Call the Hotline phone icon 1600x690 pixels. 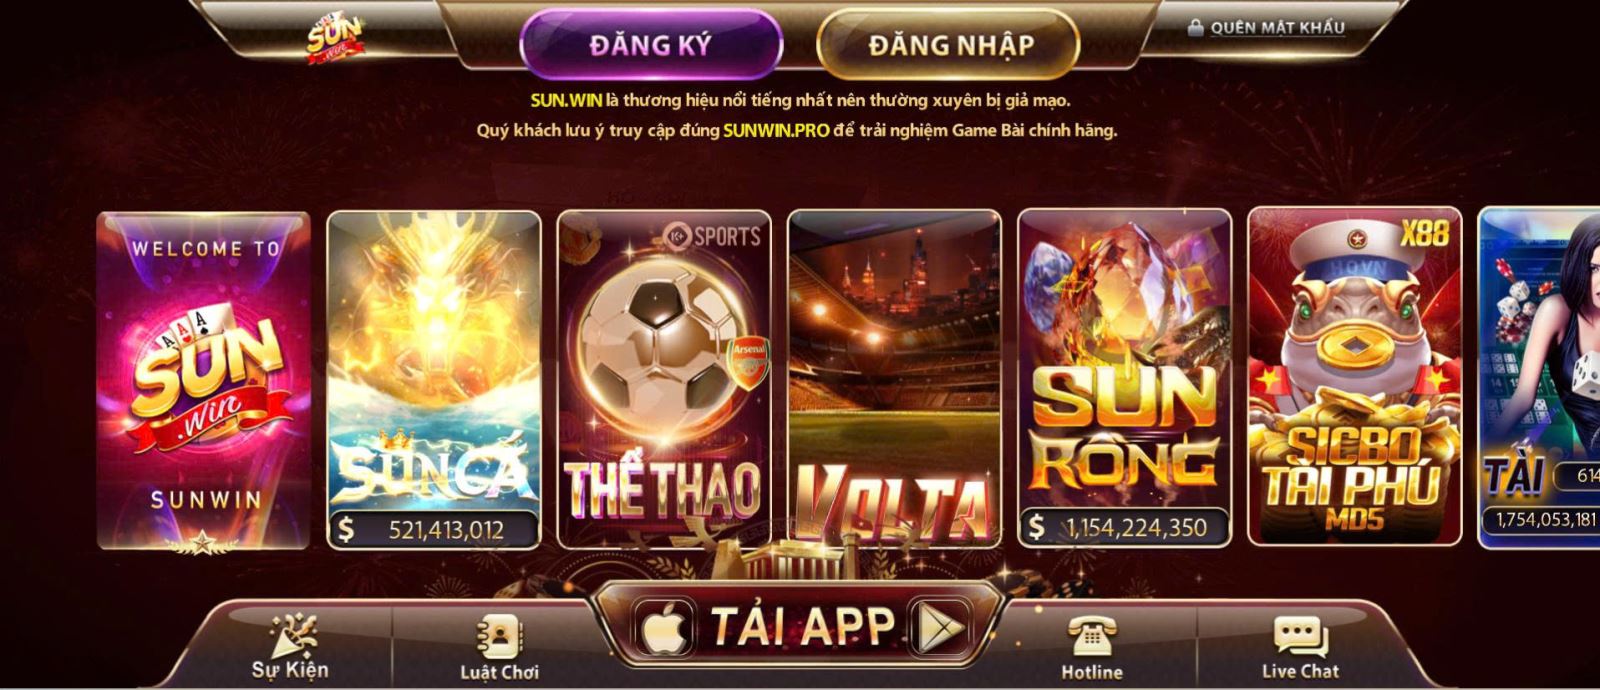(x=1092, y=636)
